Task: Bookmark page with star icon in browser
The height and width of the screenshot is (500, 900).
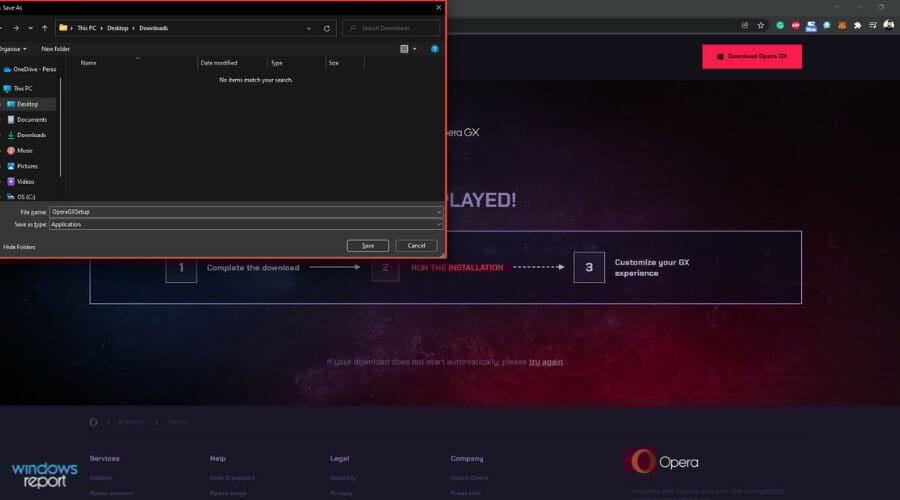Action: tap(761, 25)
